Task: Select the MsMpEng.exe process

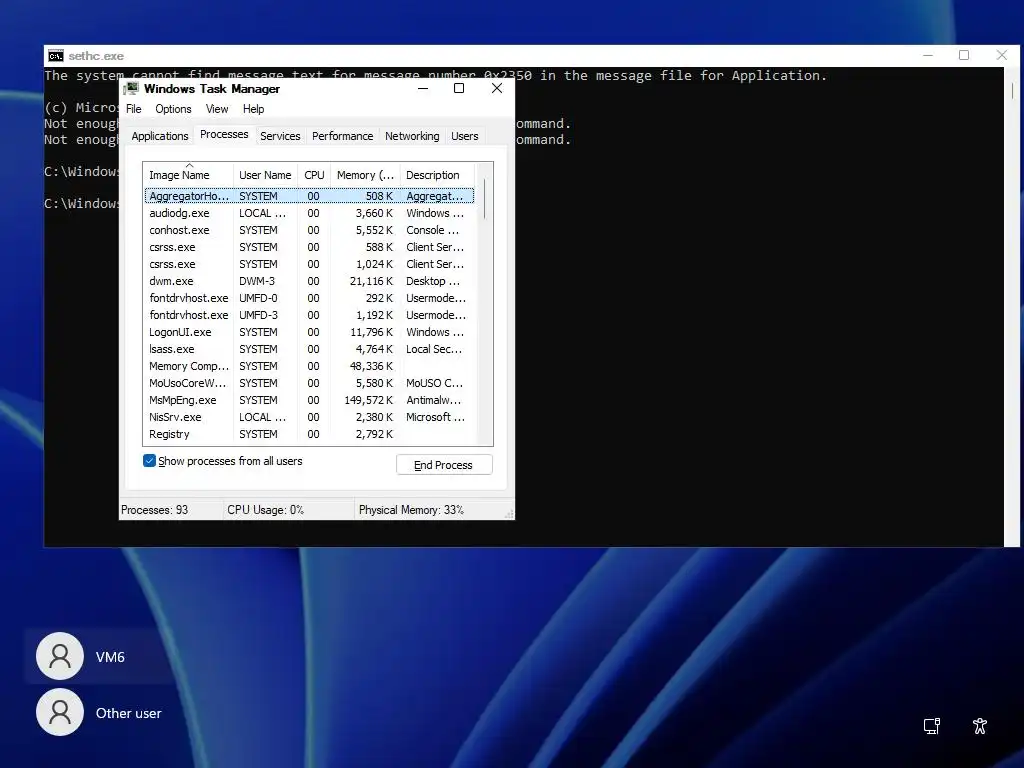Action: (x=309, y=400)
